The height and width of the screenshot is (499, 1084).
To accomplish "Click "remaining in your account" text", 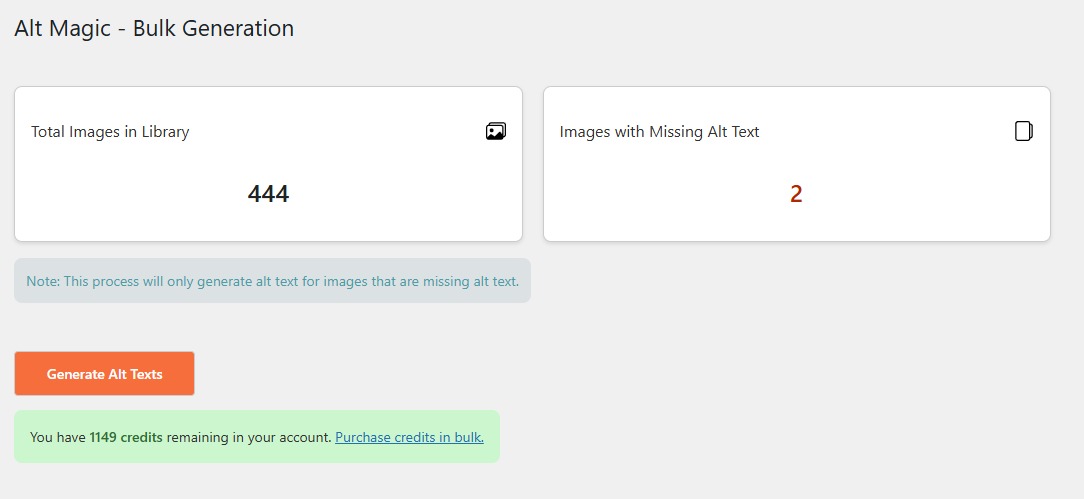I will 249,437.
